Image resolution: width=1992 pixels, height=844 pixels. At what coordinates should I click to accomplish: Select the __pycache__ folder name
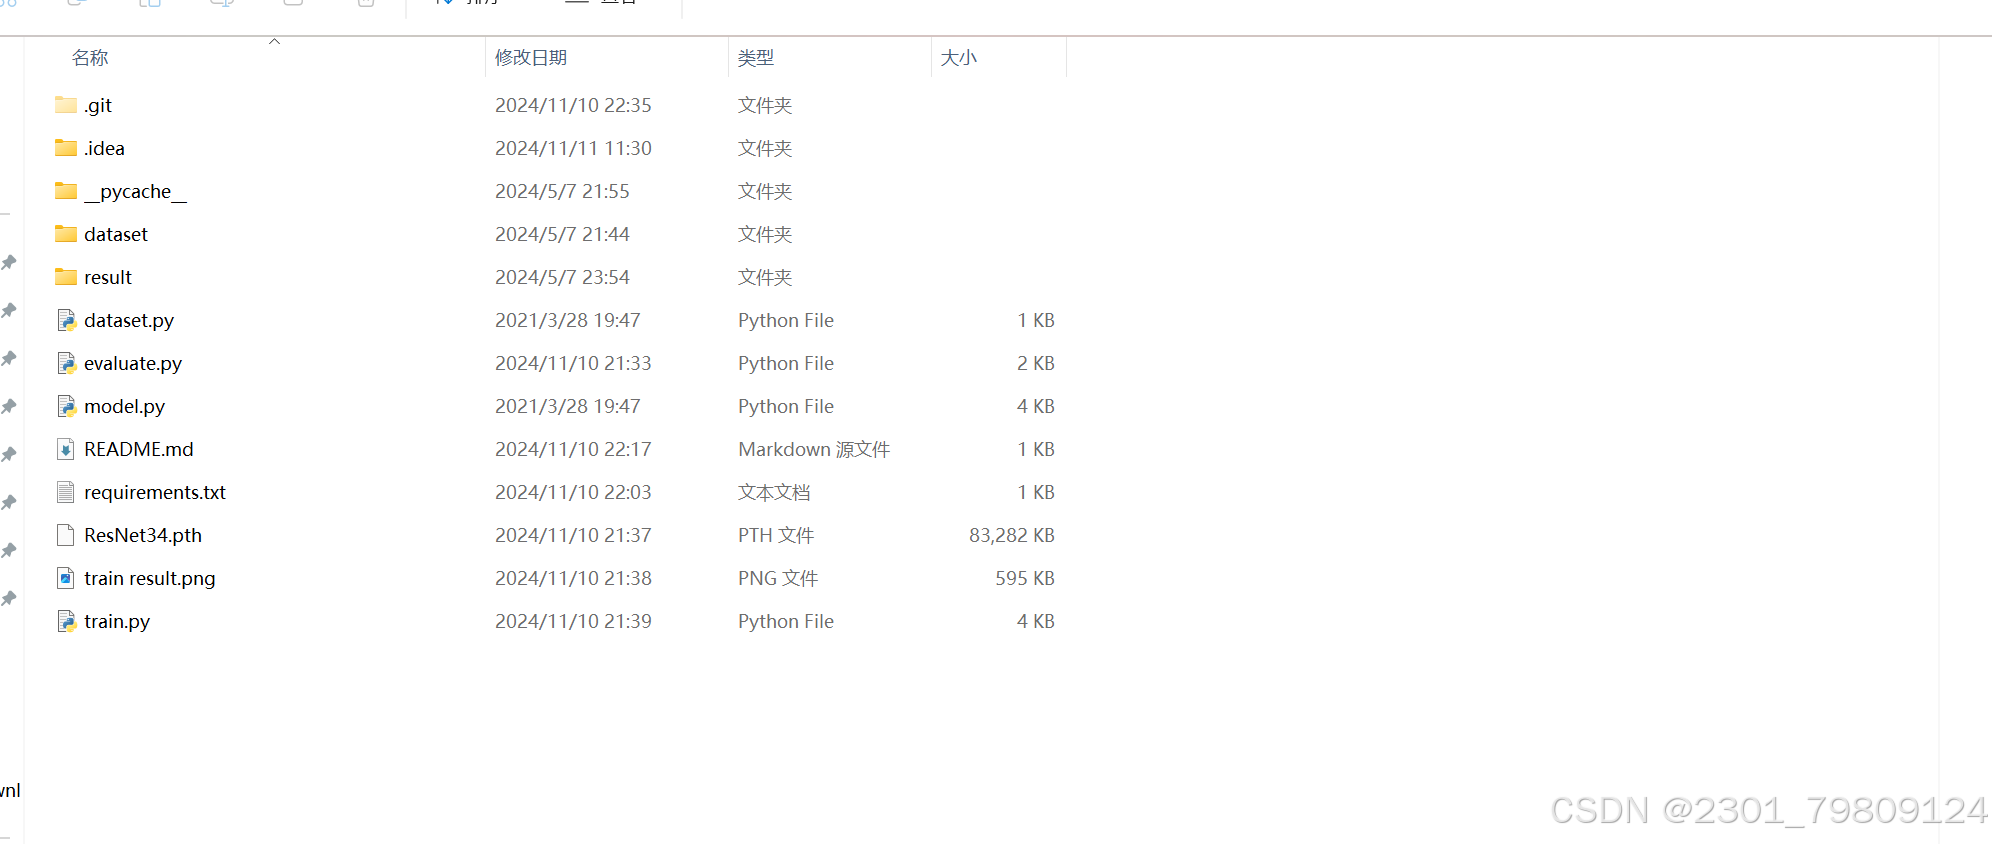click(x=135, y=191)
